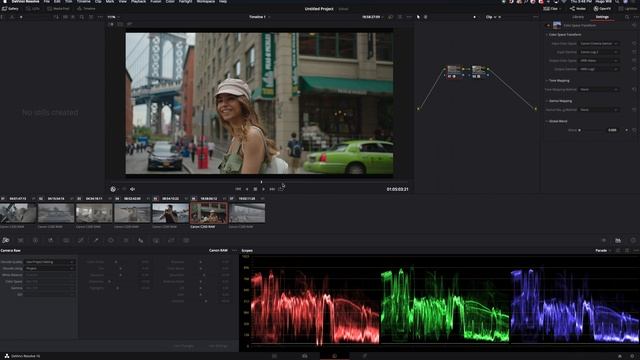This screenshot has width=640, height=360.
Task: Select the hand pan tool above node graph
Action: [426, 17]
